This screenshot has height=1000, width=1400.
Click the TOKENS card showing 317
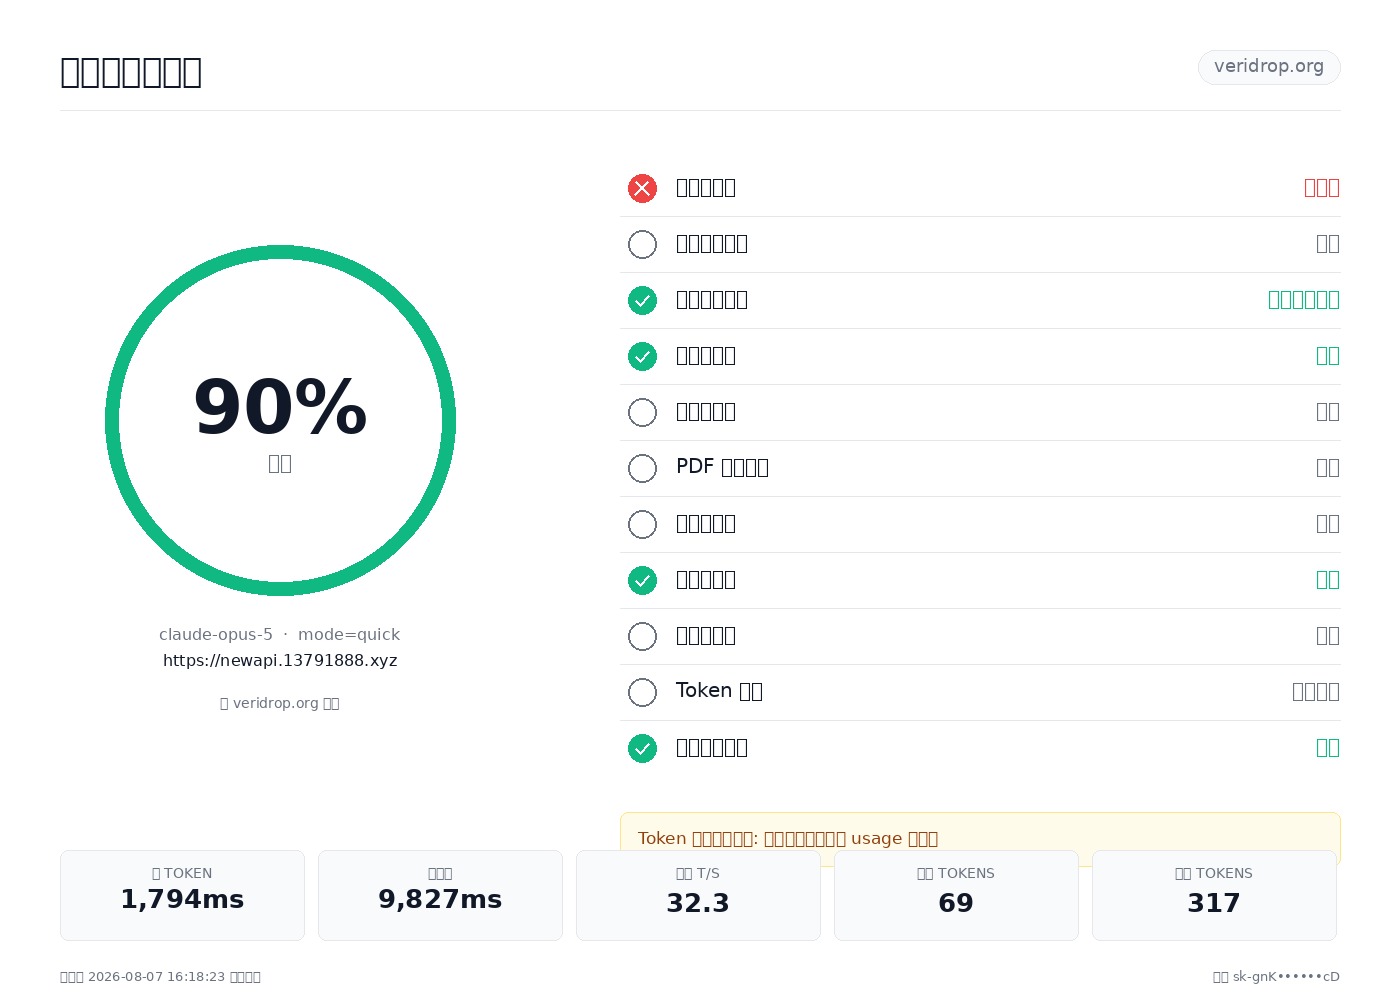[1214, 895]
